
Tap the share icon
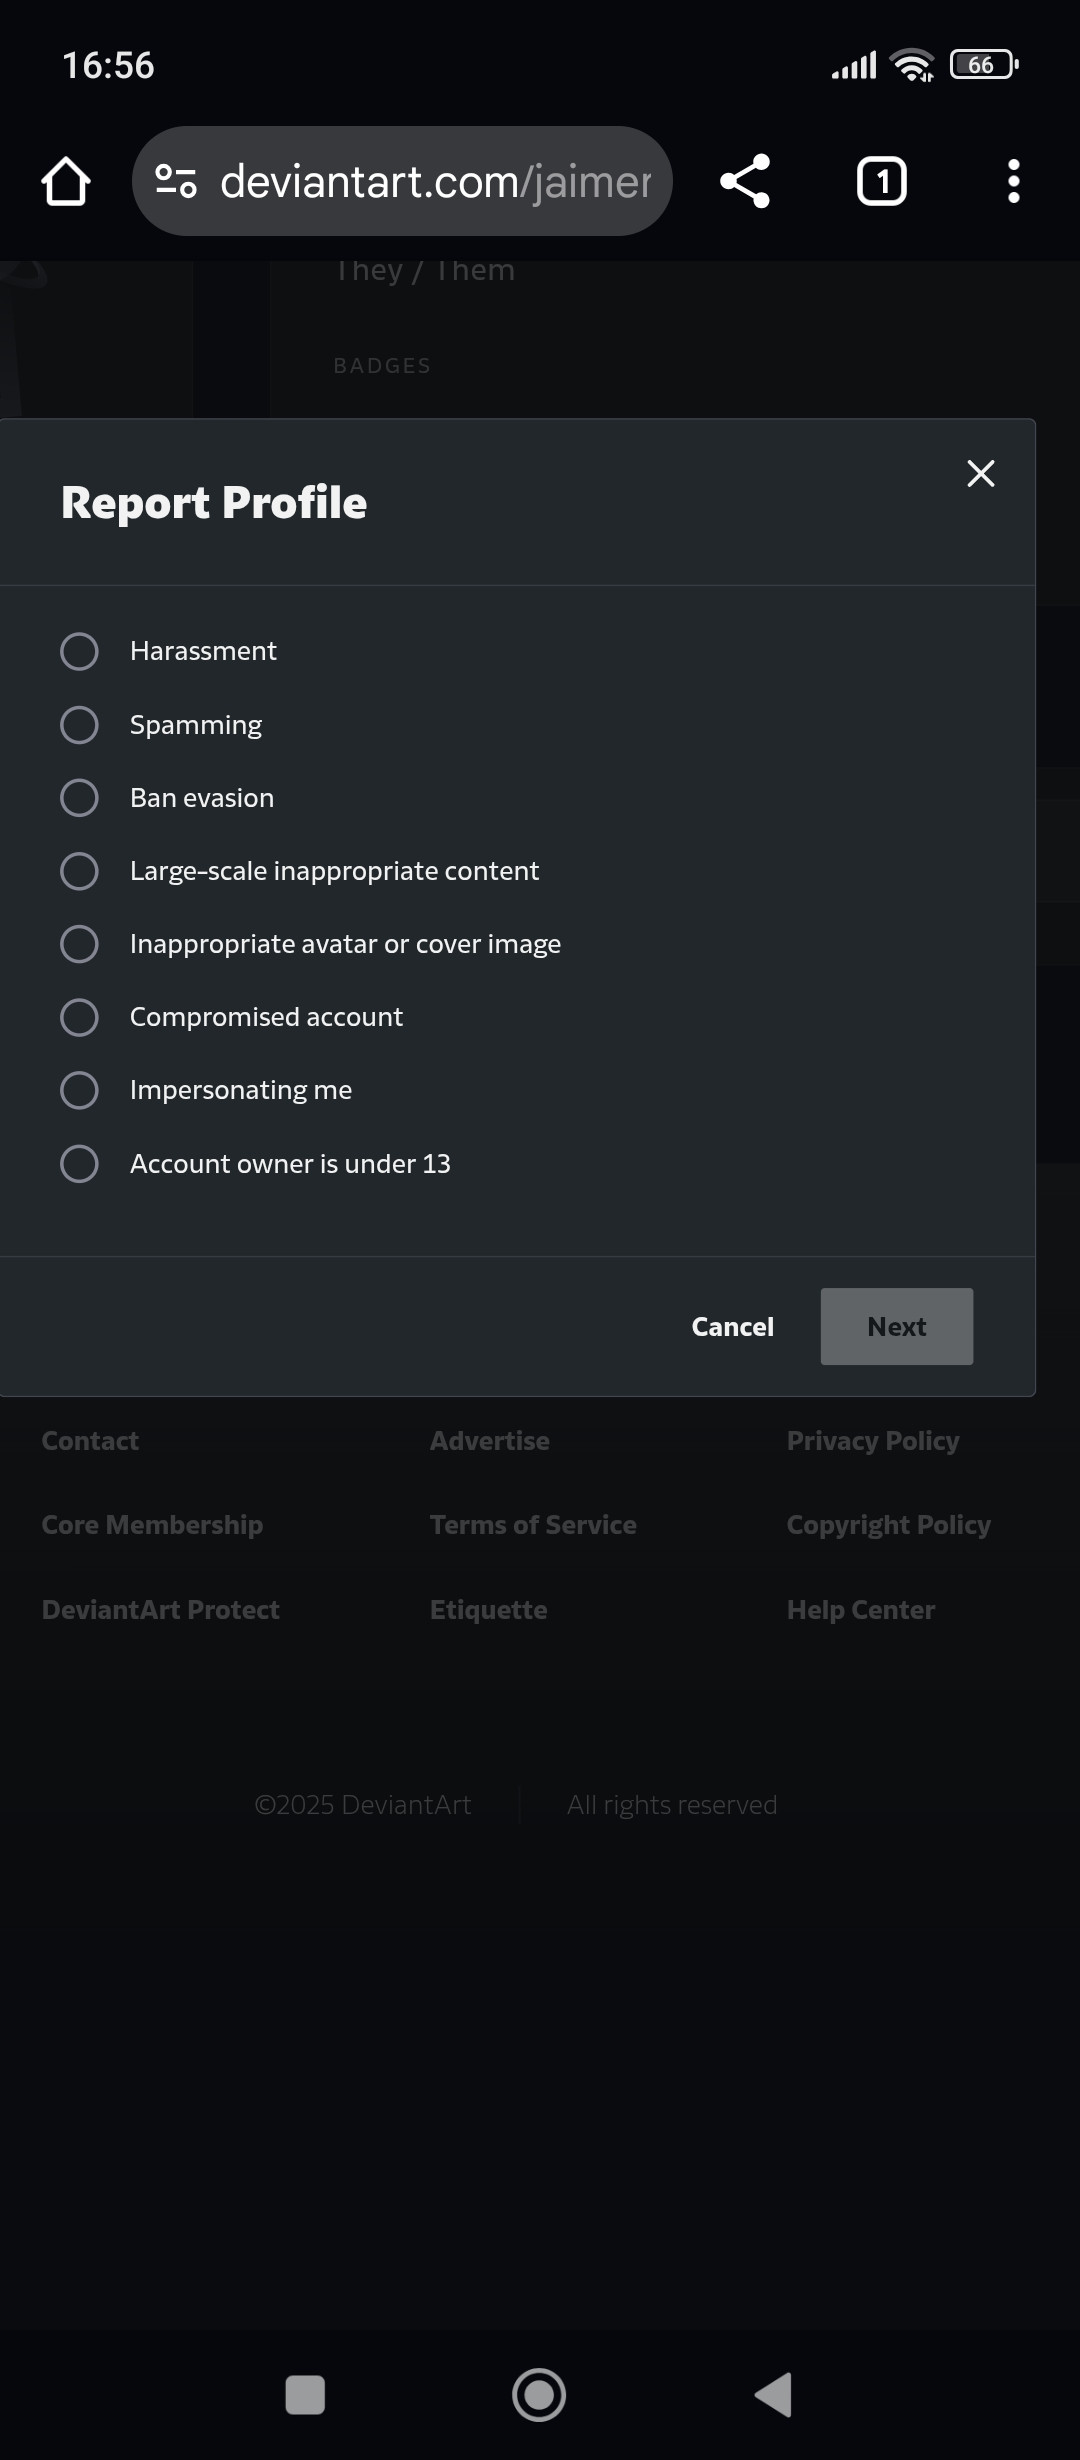(745, 181)
